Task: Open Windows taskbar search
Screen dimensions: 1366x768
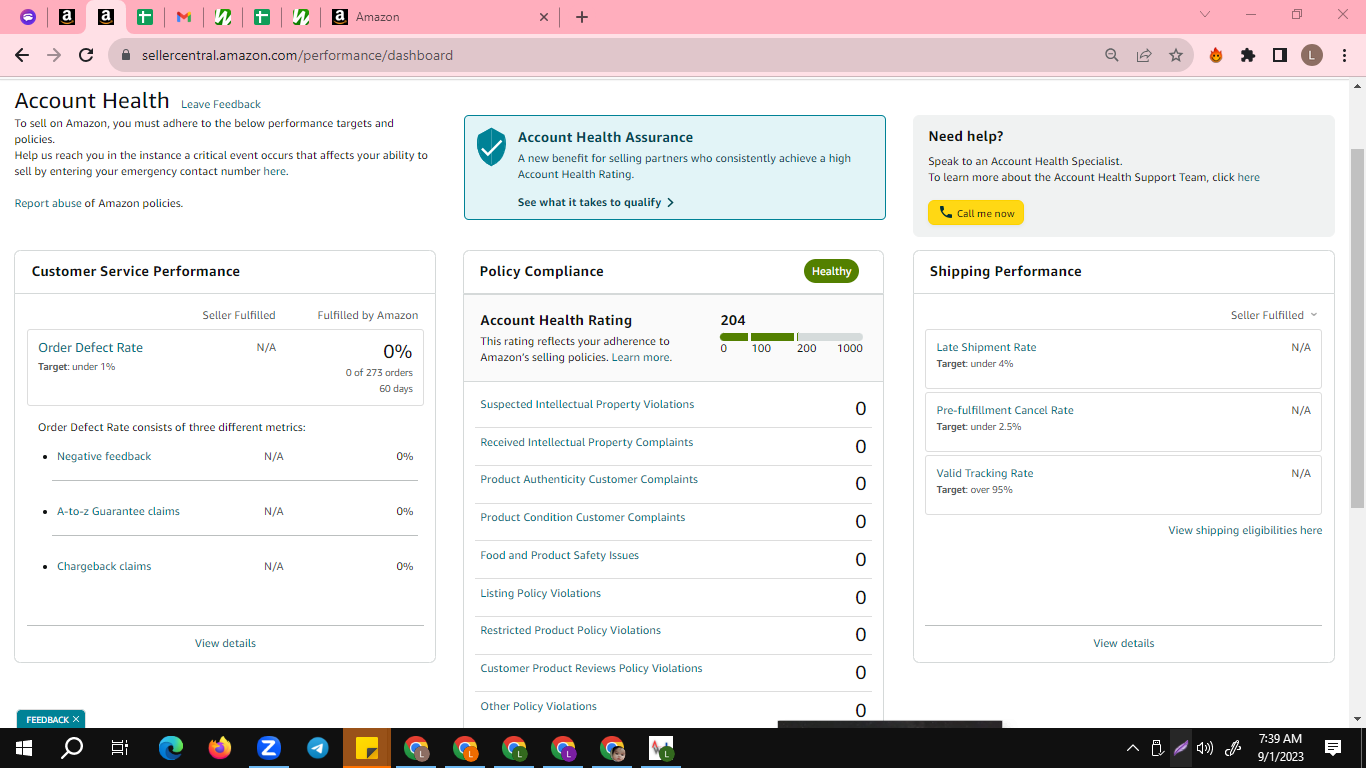Action: tap(72, 748)
